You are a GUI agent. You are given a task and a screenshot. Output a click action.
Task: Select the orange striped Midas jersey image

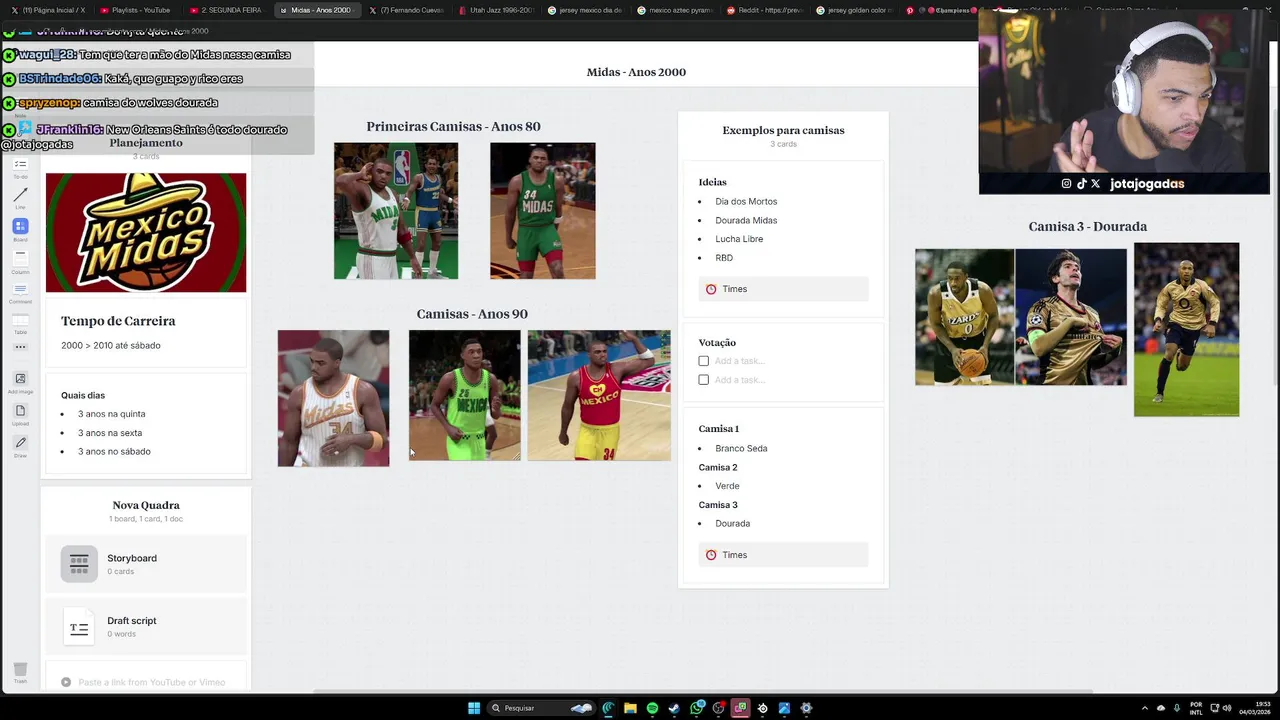333,398
